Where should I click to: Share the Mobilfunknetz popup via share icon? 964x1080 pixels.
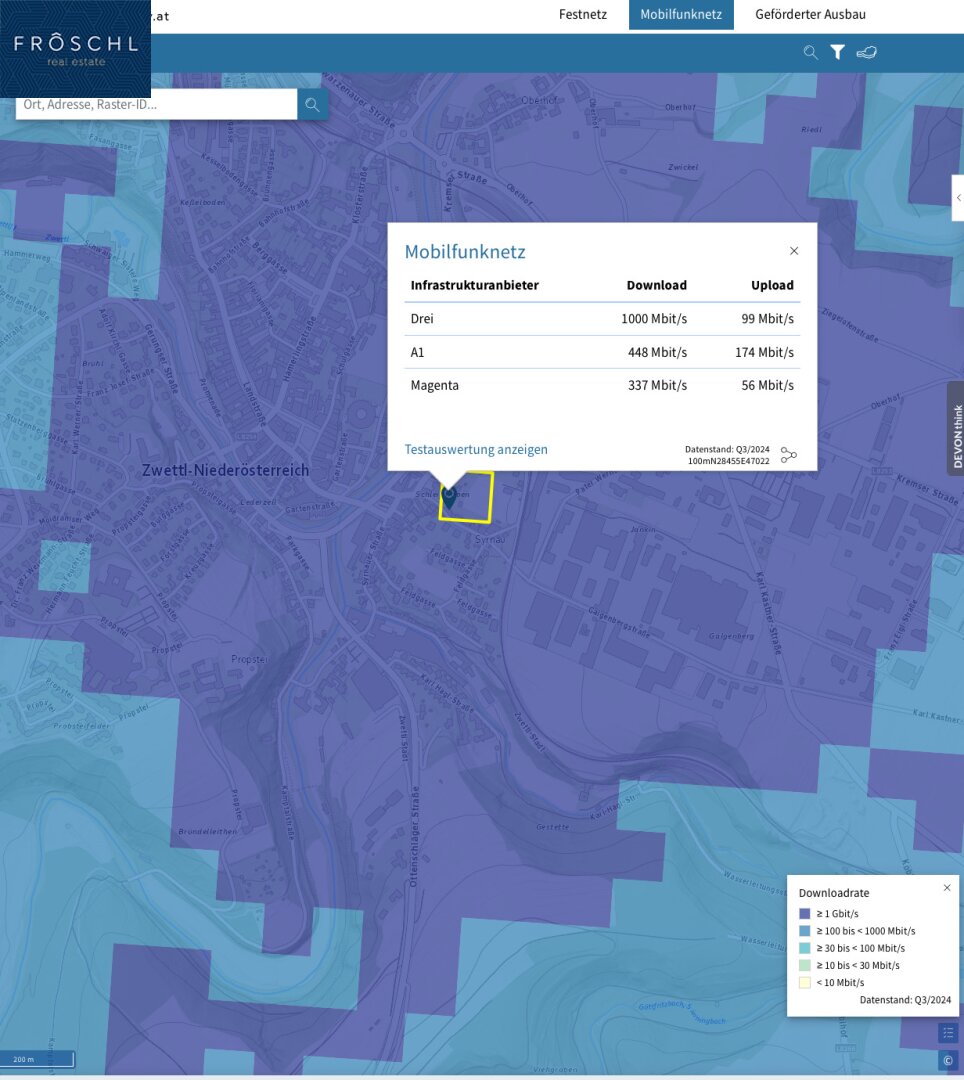[789, 455]
